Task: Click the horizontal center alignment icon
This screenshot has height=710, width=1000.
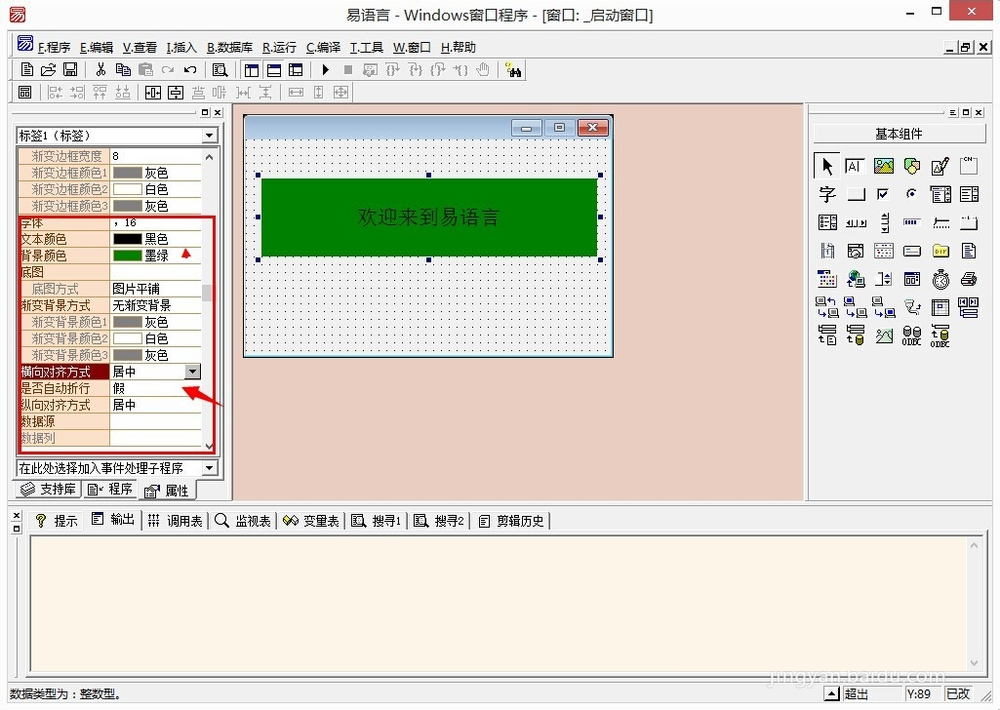Action: (x=153, y=92)
